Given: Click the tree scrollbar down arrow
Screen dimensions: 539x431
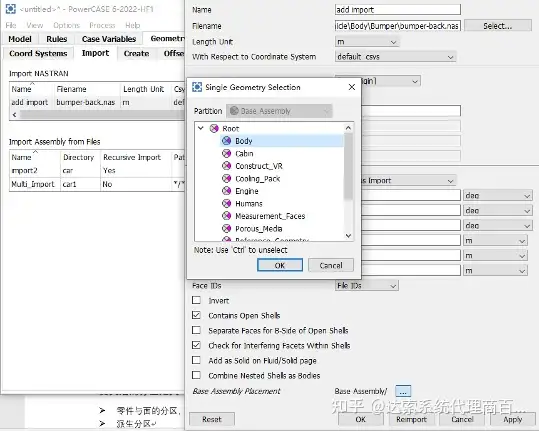Looking at the screenshot, I should [x=348, y=236].
